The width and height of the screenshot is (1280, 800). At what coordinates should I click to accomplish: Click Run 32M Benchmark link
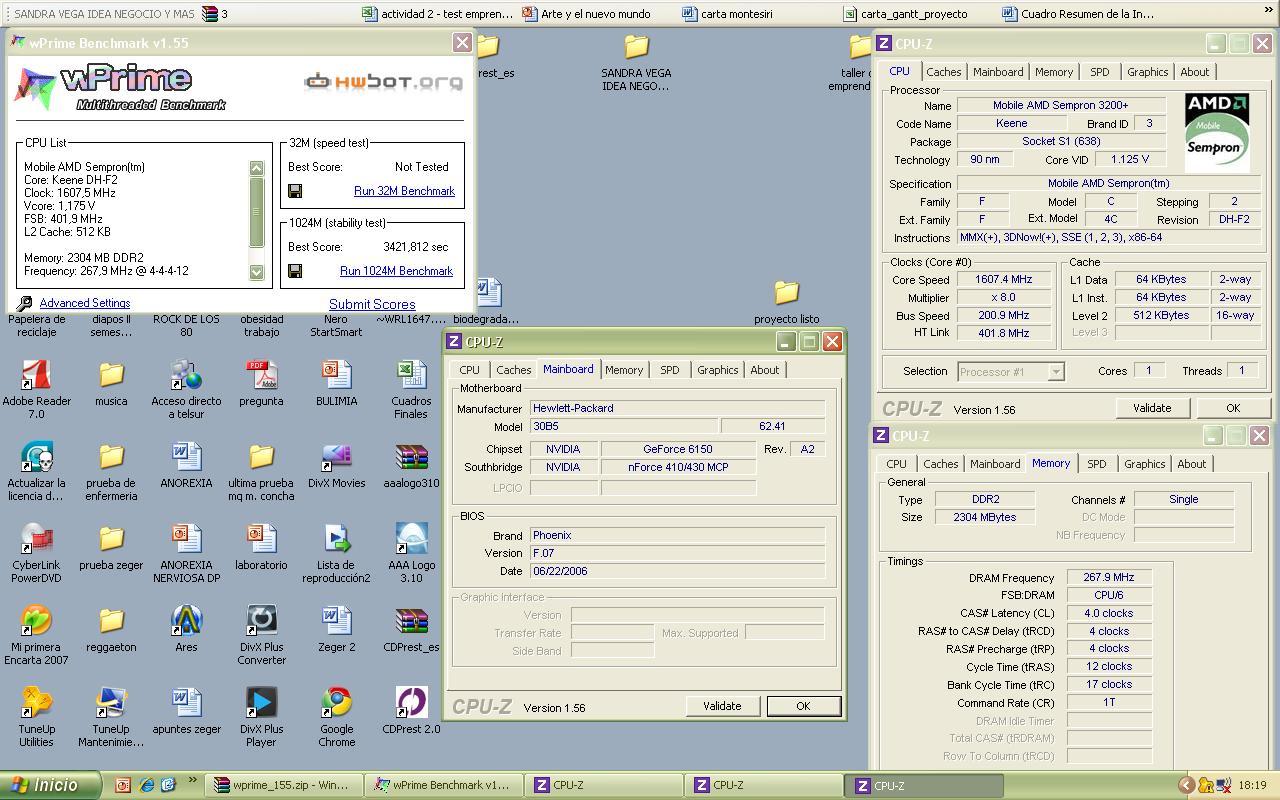(404, 191)
